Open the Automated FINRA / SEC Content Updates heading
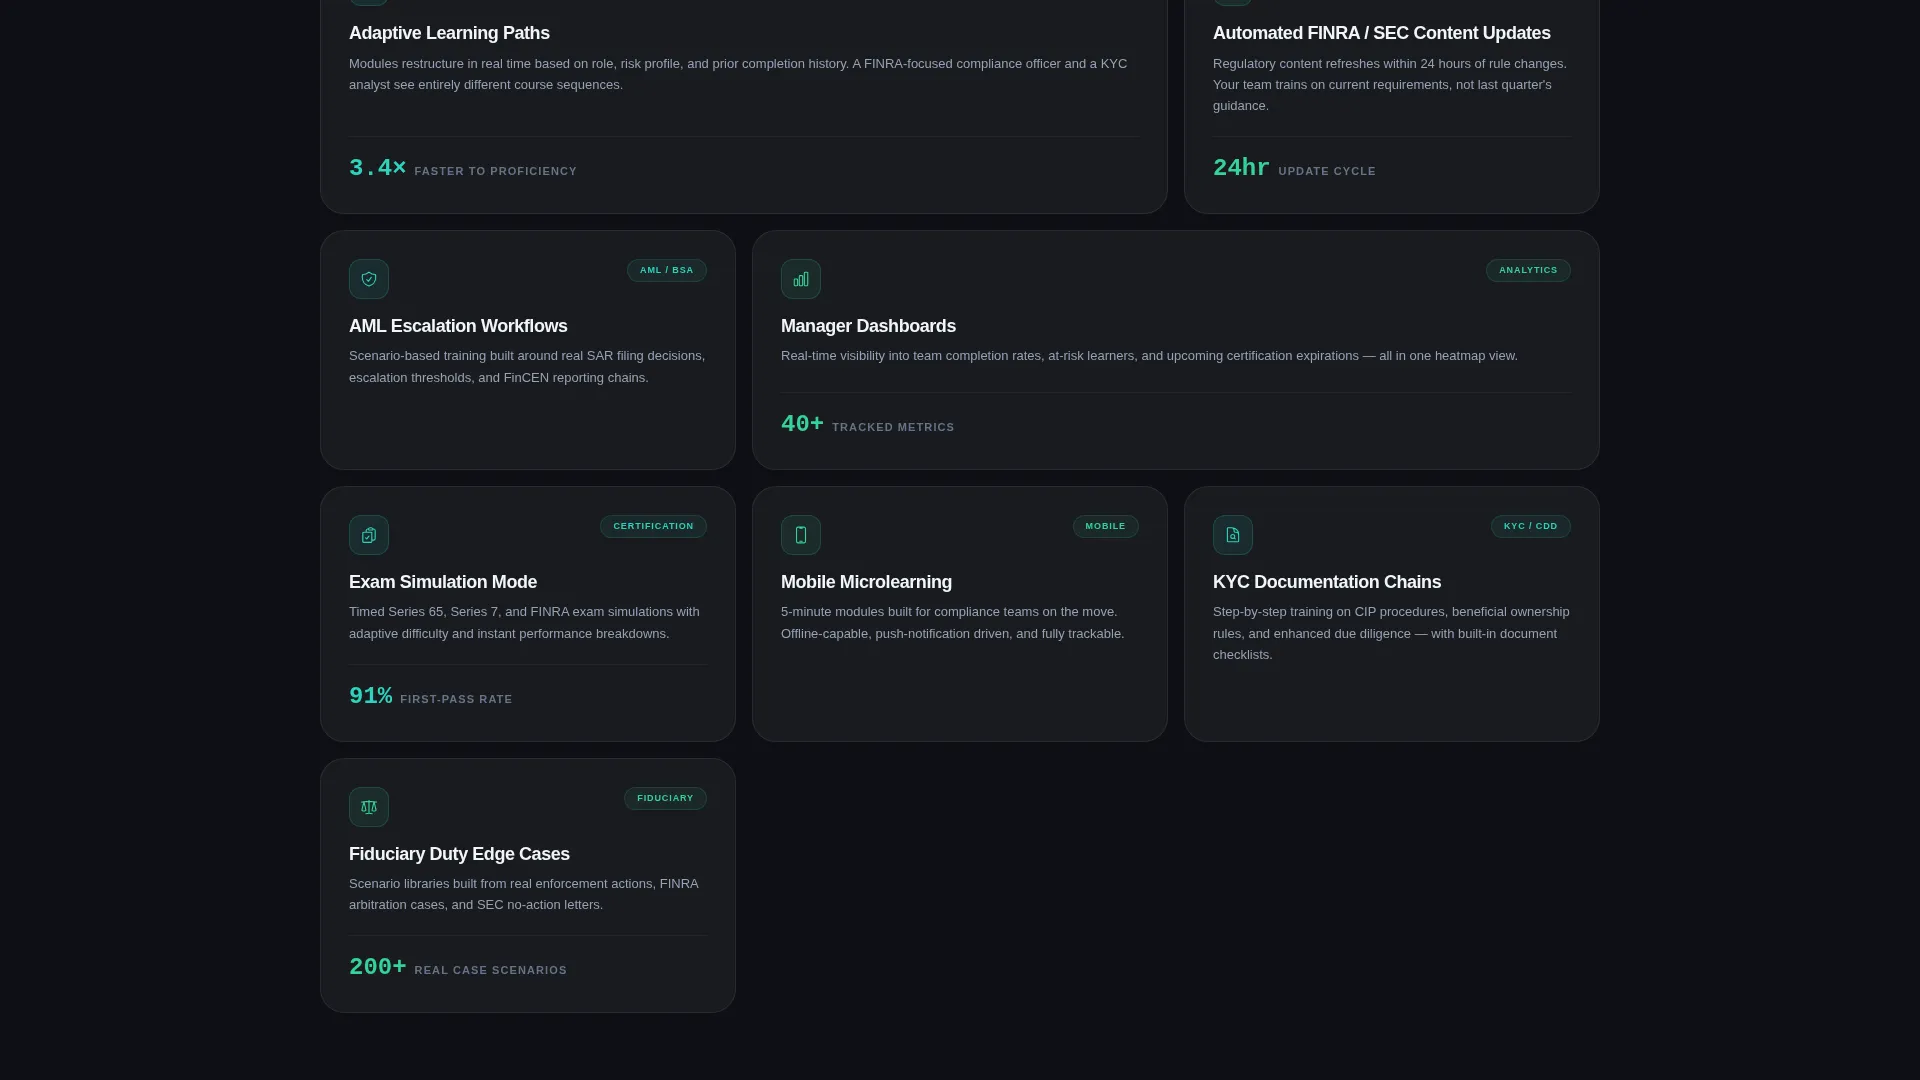 1381,33
